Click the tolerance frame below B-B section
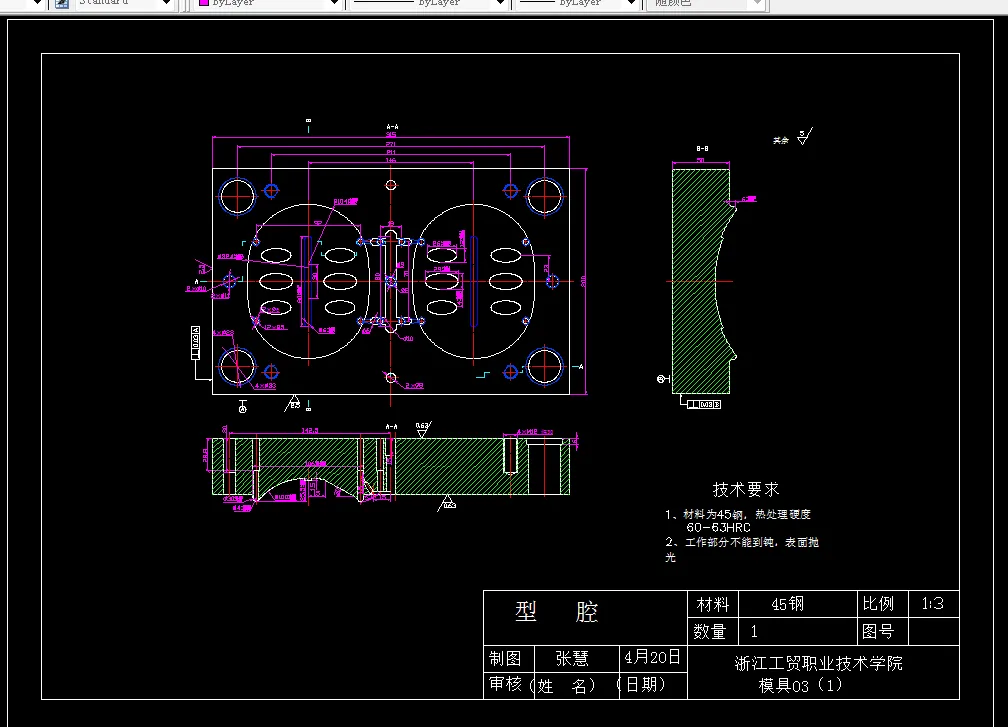This screenshot has height=727, width=1008. pos(704,404)
